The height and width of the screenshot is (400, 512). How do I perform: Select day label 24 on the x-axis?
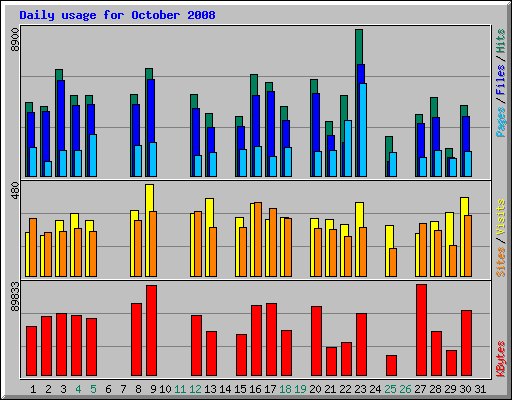[375, 389]
